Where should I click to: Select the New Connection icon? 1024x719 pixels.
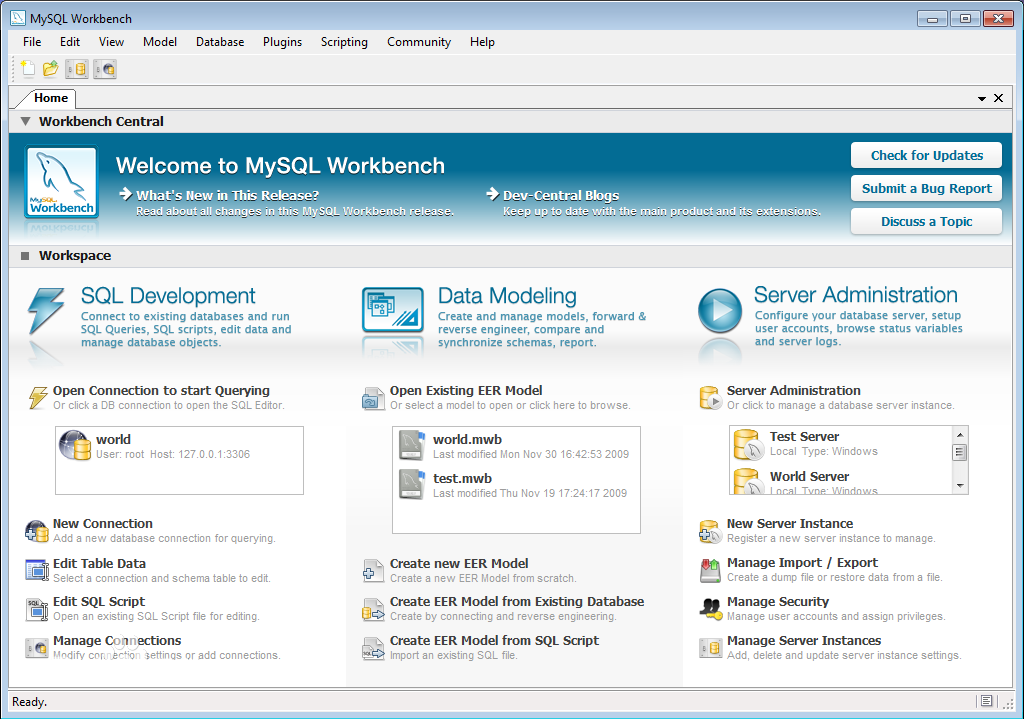pos(37,530)
